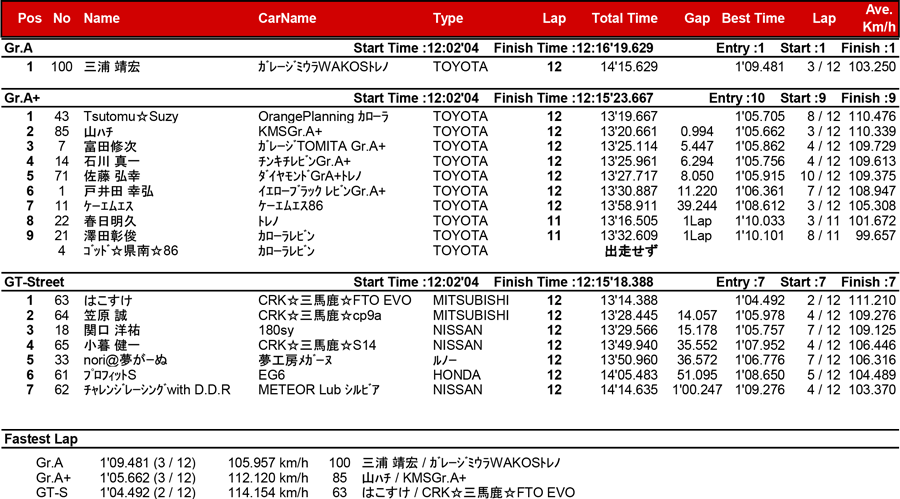900x499 pixels.
Task: Click gap value '11.220'
Action: [697, 191]
